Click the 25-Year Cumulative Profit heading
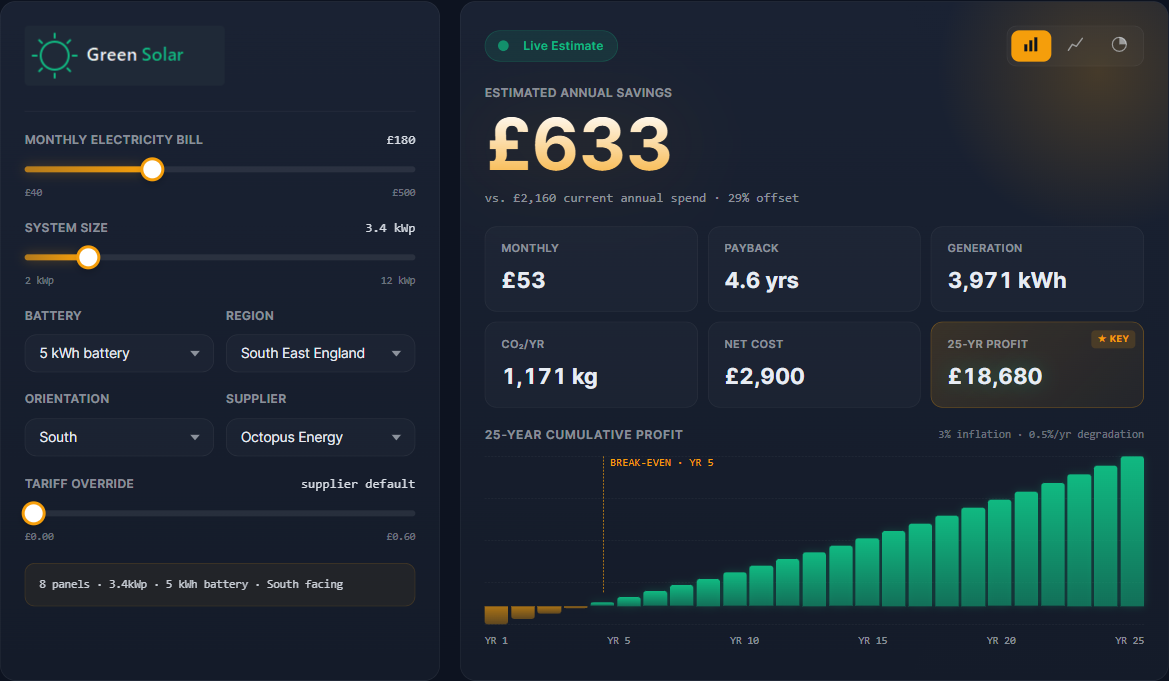1169x681 pixels. pos(584,435)
